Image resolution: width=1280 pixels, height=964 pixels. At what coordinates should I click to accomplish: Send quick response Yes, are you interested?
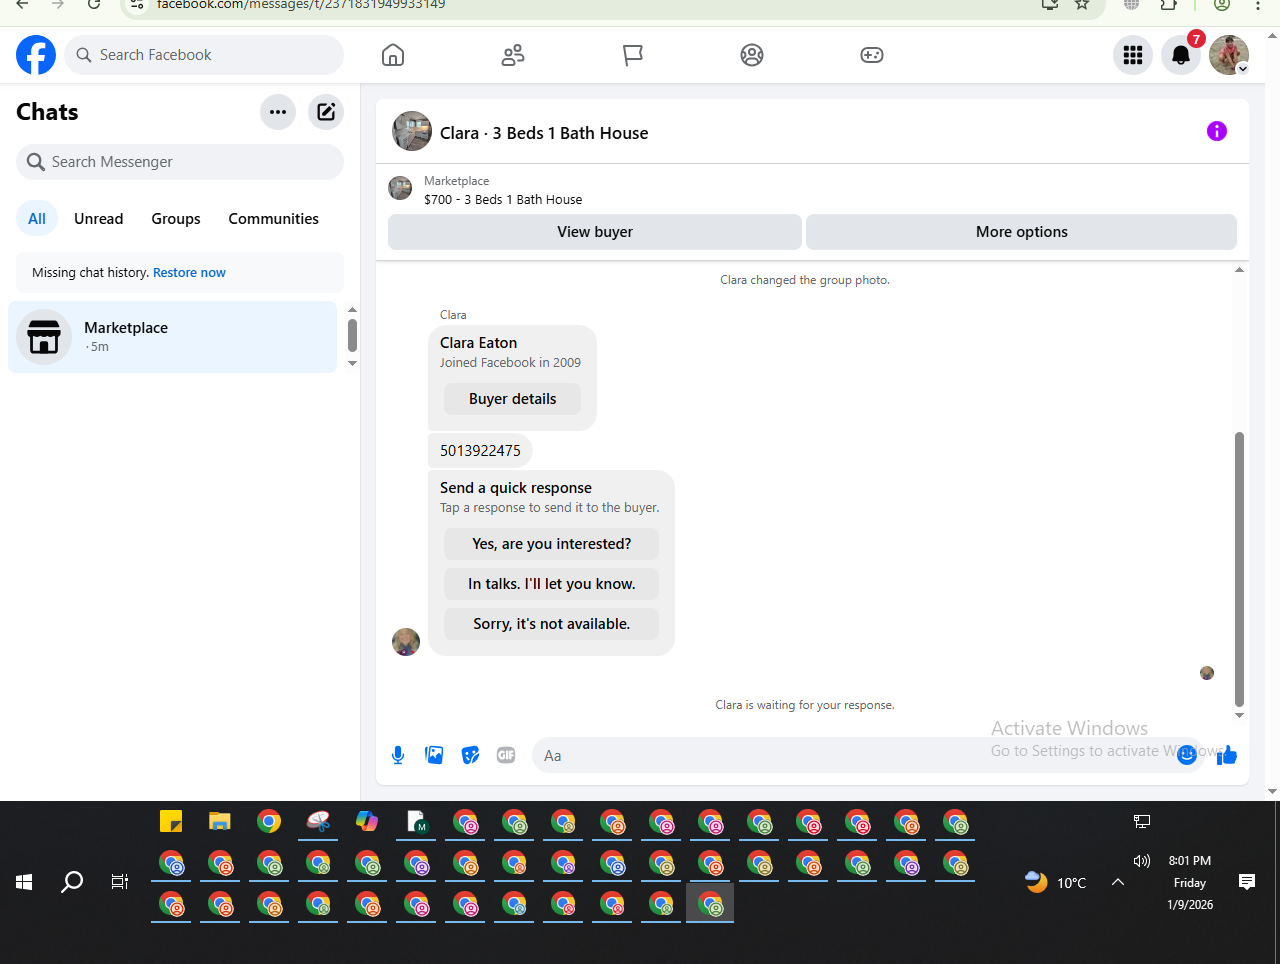[x=551, y=544]
